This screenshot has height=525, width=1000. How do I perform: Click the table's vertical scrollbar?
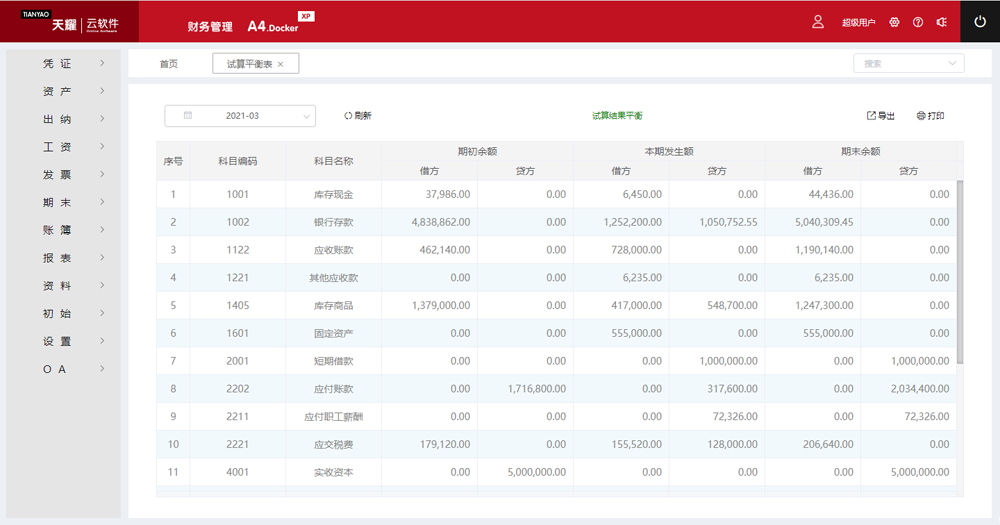click(960, 270)
